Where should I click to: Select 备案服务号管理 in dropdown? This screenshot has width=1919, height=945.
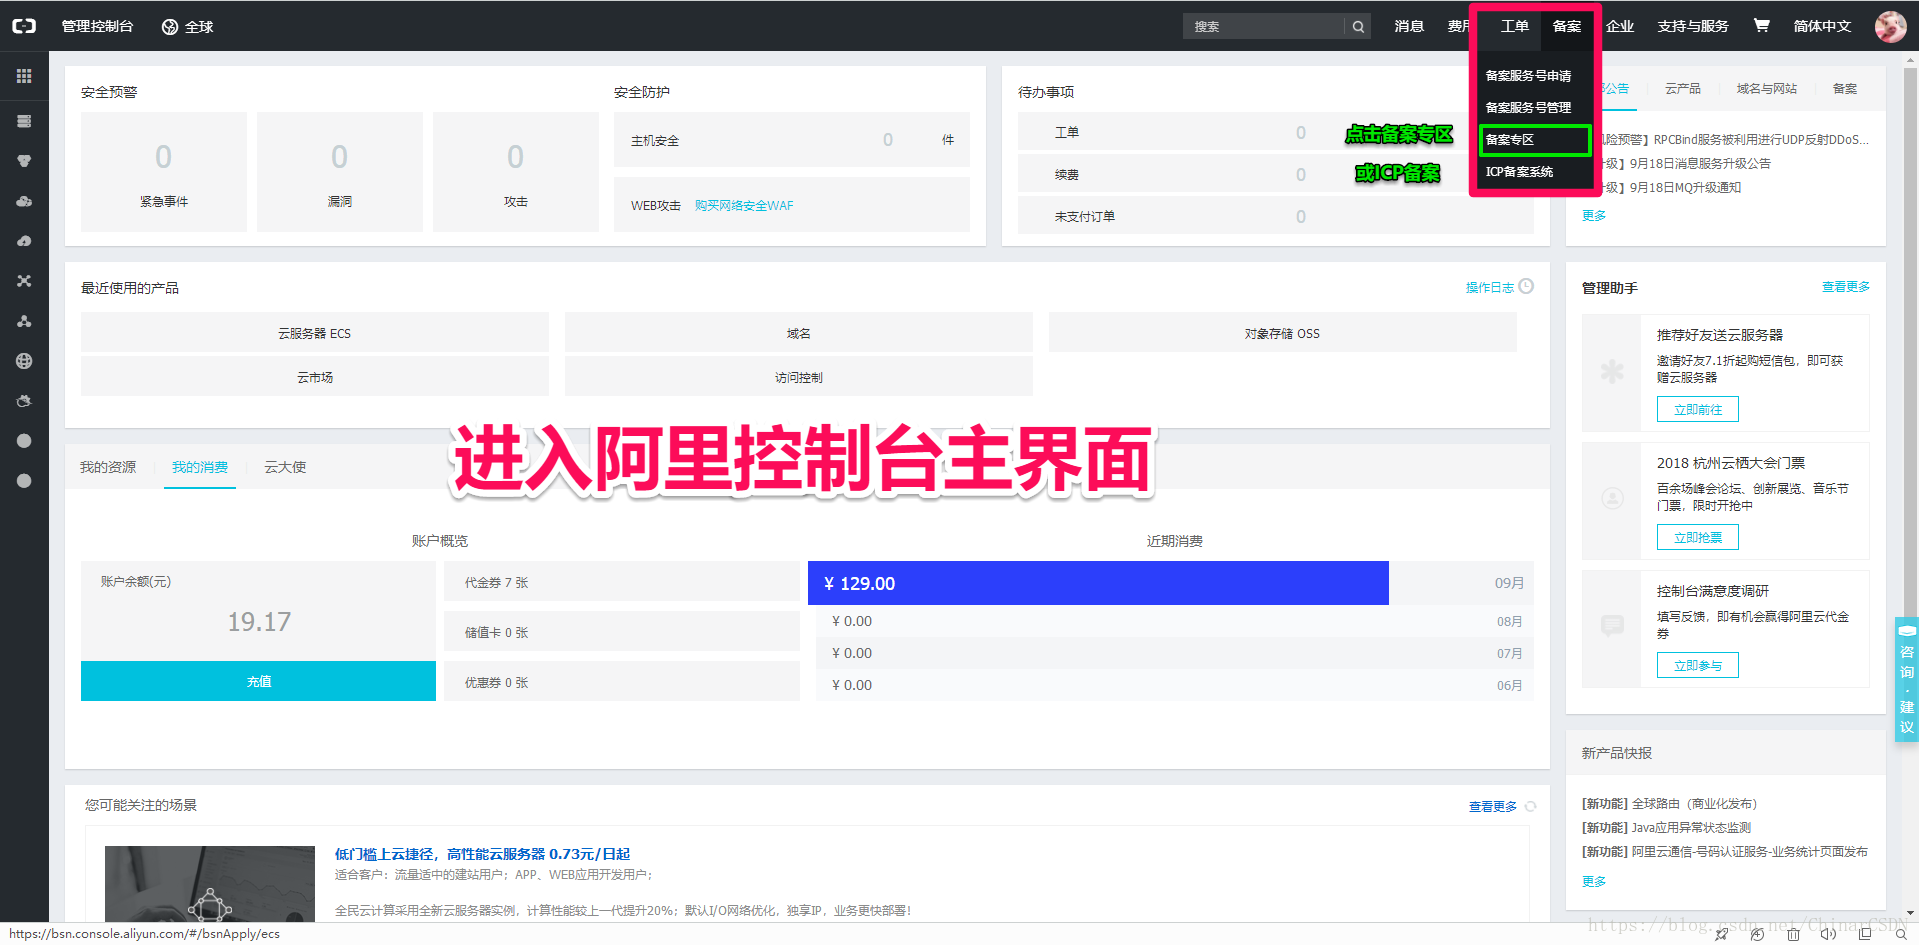[x=1528, y=108]
